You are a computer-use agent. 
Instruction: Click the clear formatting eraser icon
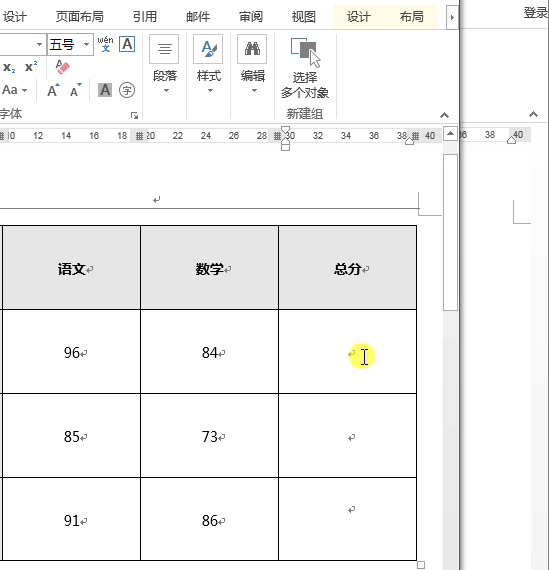click(x=62, y=67)
